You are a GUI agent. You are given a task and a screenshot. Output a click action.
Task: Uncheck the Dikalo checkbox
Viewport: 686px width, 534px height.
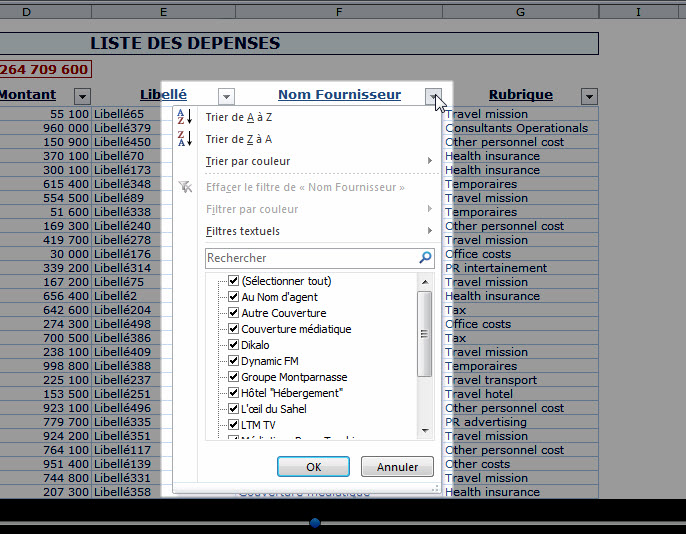233,345
